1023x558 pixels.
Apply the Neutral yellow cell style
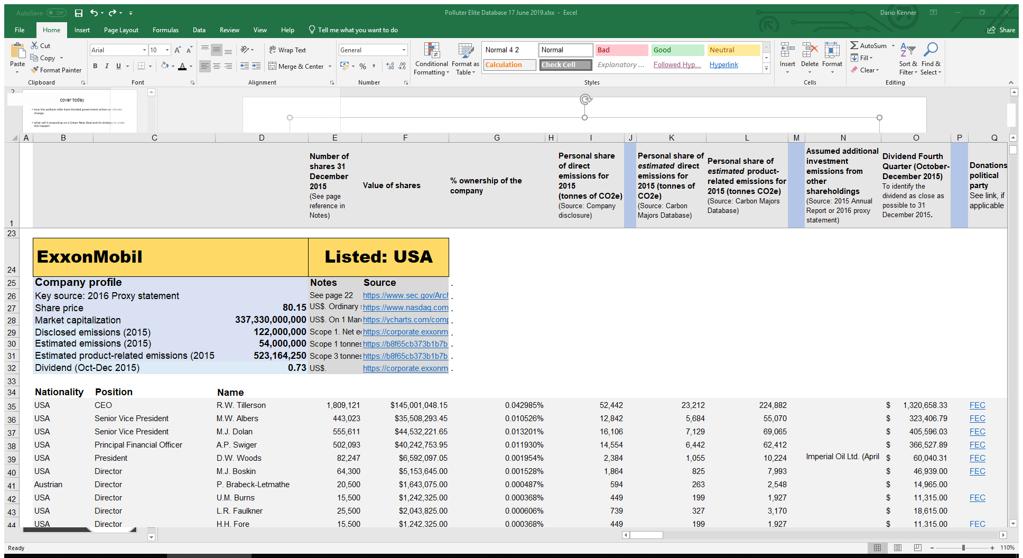733,50
